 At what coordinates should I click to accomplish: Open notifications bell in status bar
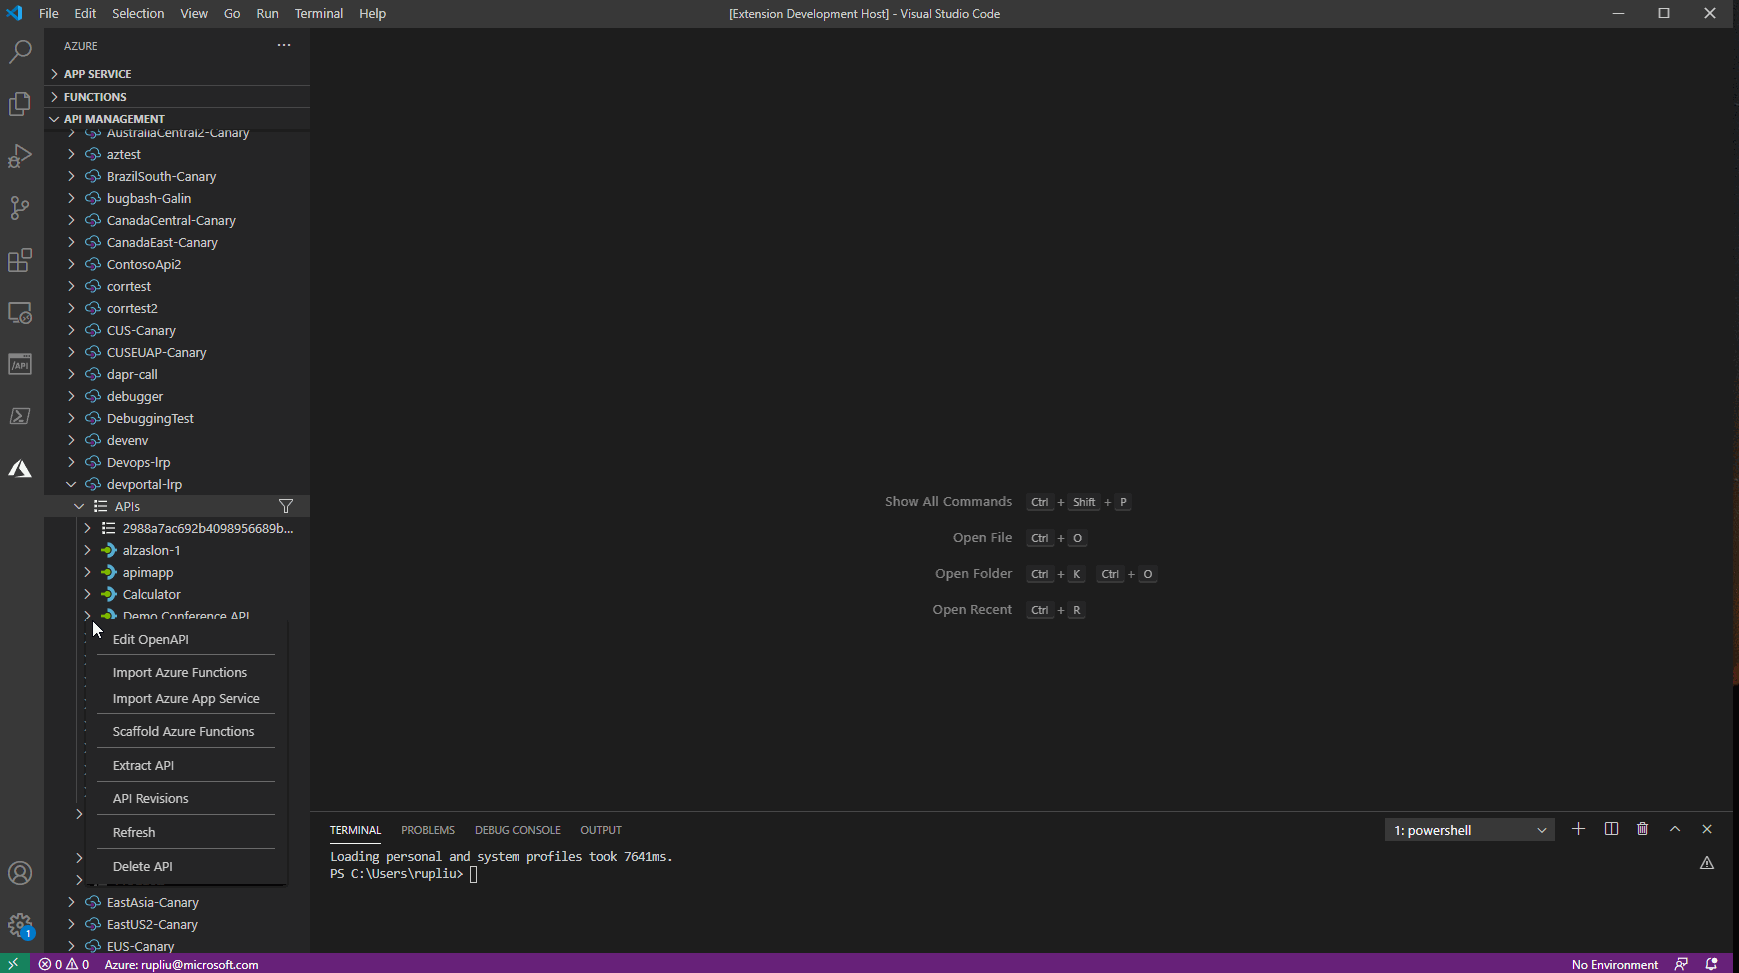[x=1712, y=964]
